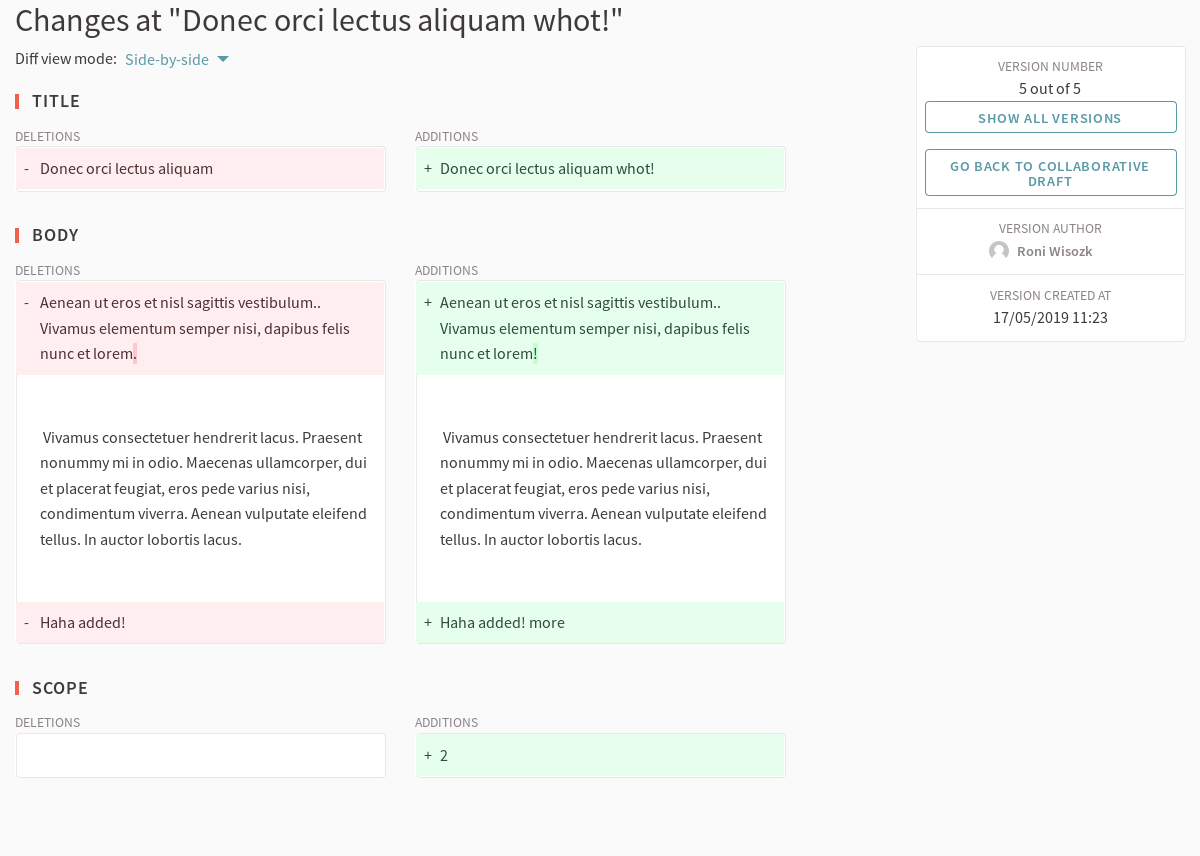
Task: Click the red marker beside TITLE heading
Action: click(16, 101)
